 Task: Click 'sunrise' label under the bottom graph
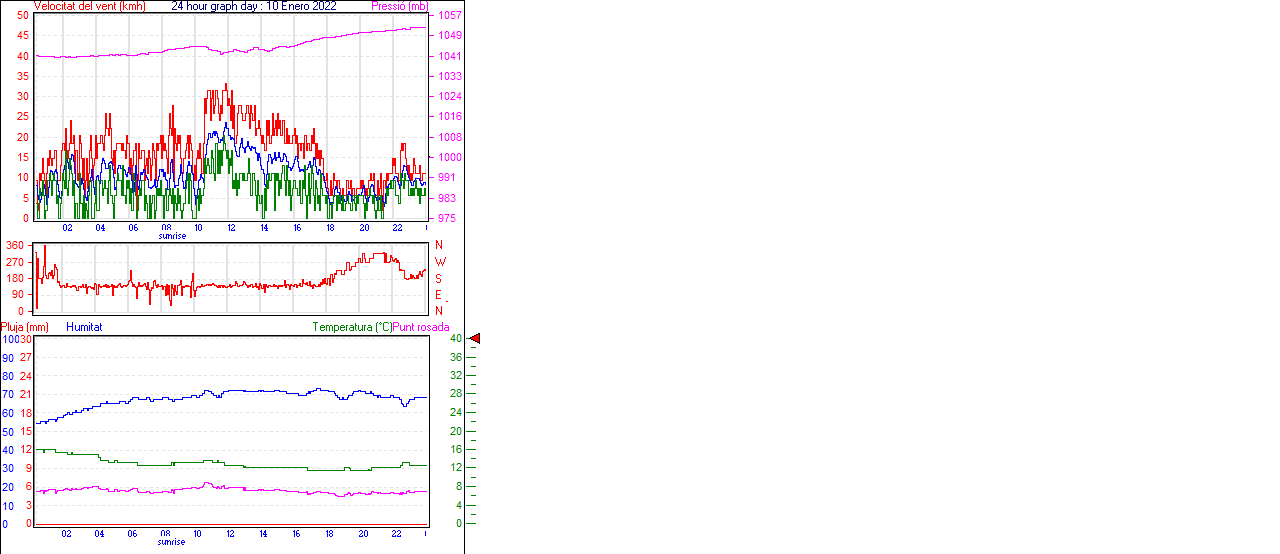coord(172,543)
